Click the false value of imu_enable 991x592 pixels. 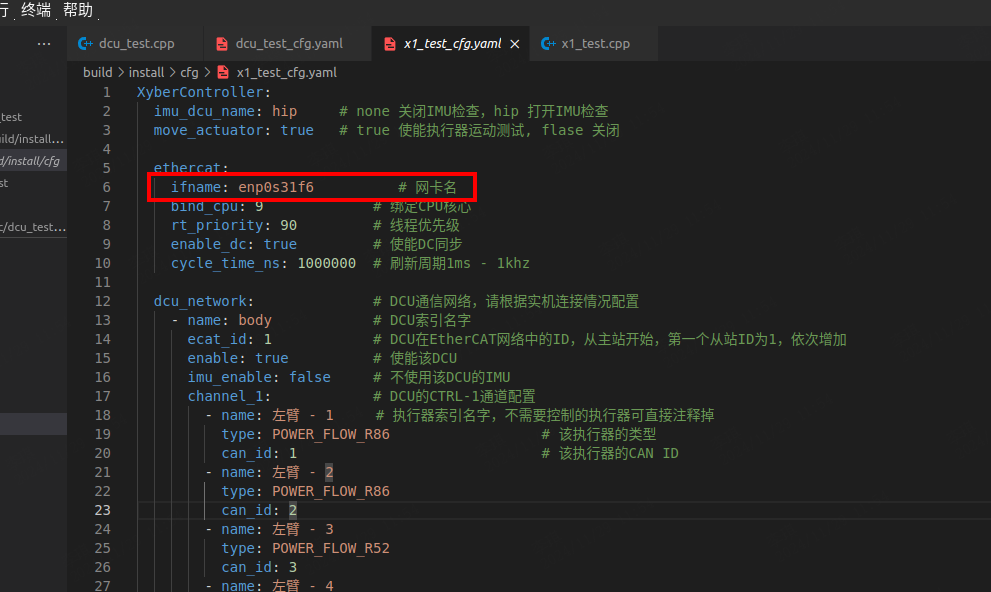click(x=309, y=377)
